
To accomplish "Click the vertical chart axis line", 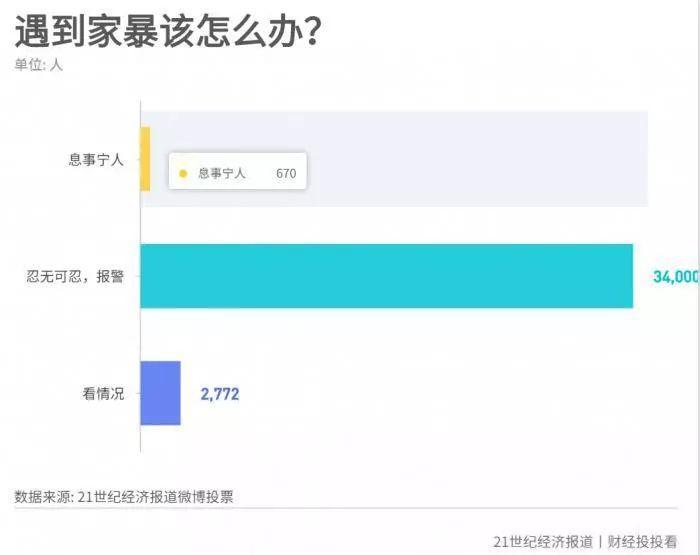I will [x=141, y=276].
